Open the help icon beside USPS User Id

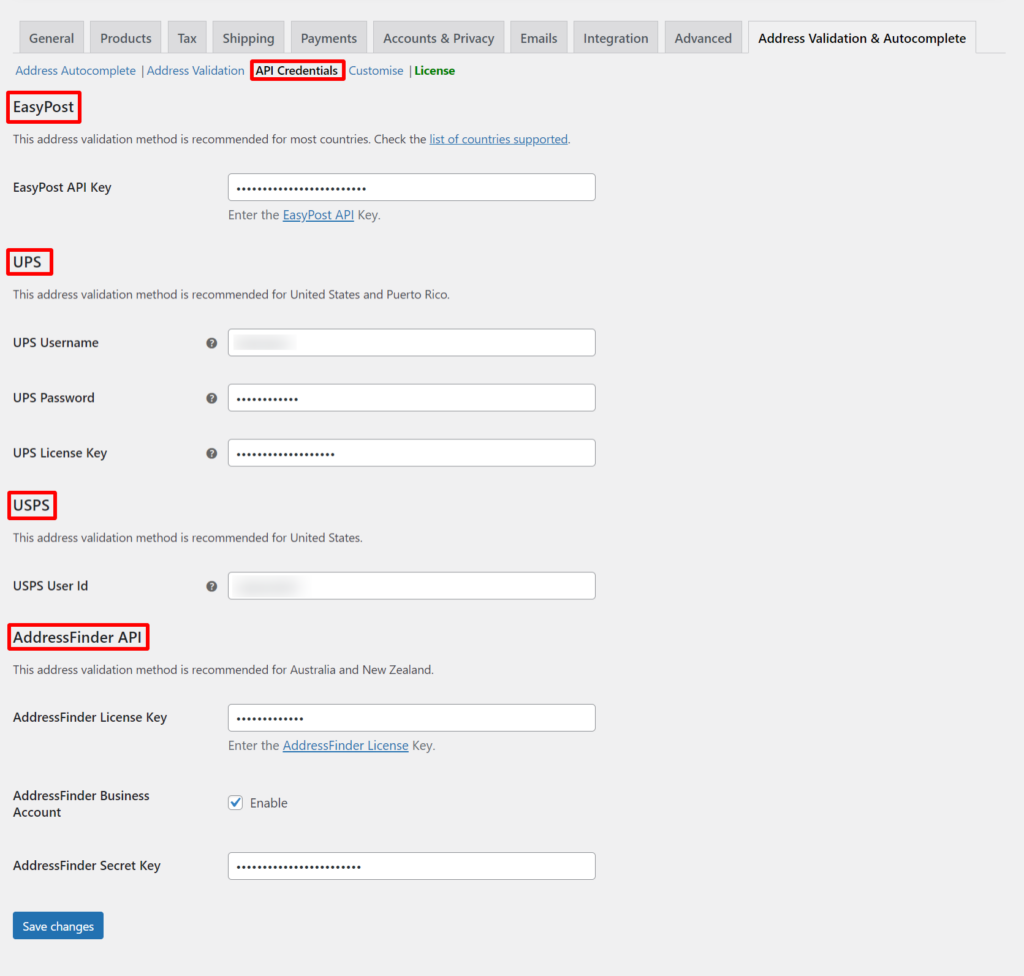212,585
